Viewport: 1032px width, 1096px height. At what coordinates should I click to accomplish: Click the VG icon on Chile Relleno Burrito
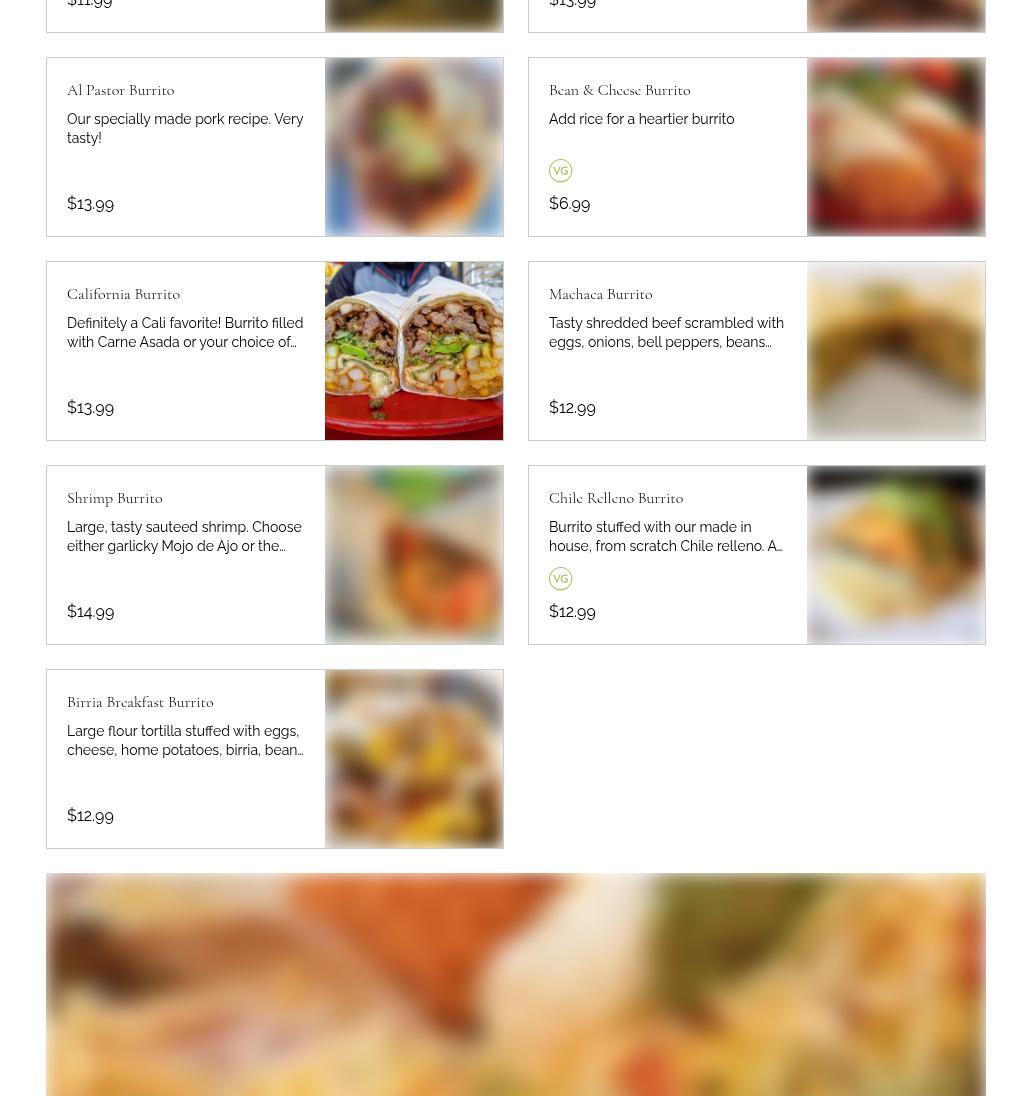(560, 579)
